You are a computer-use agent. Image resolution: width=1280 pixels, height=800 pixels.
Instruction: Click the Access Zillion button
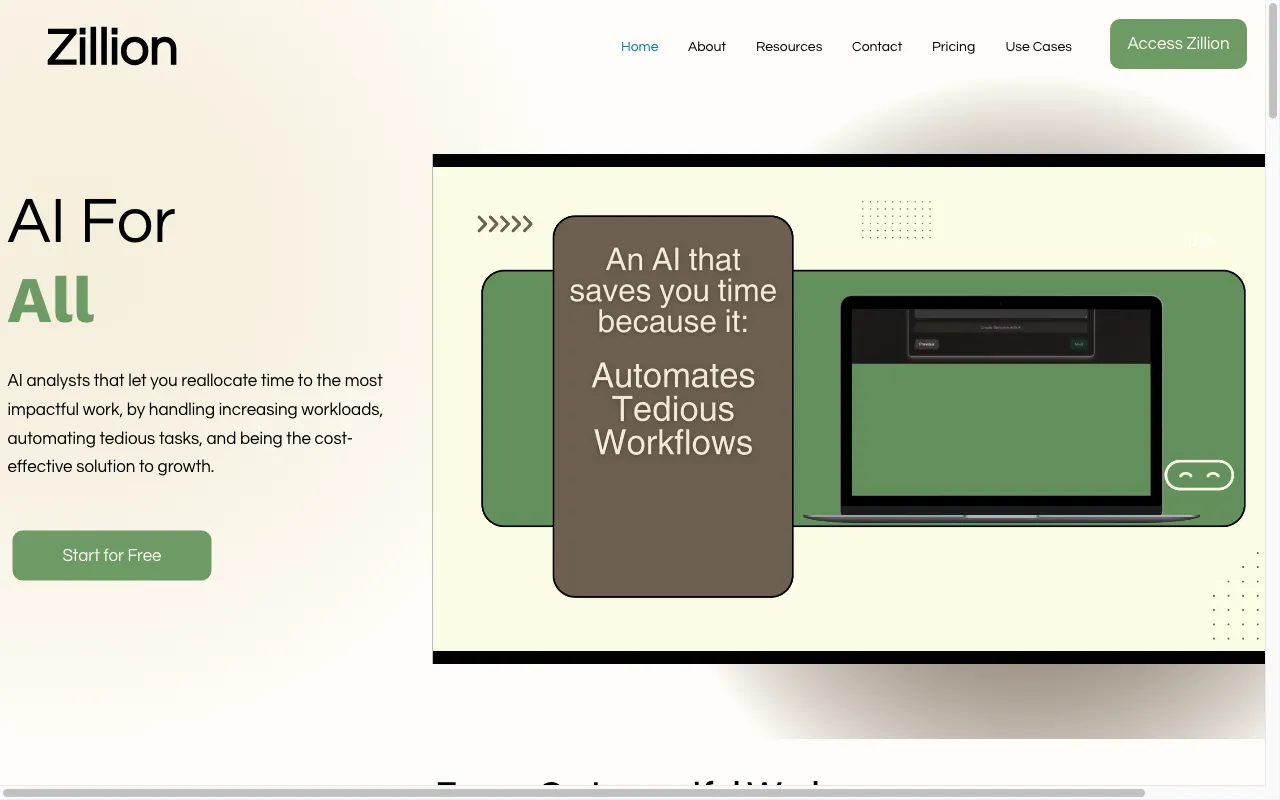pyautogui.click(x=1178, y=44)
